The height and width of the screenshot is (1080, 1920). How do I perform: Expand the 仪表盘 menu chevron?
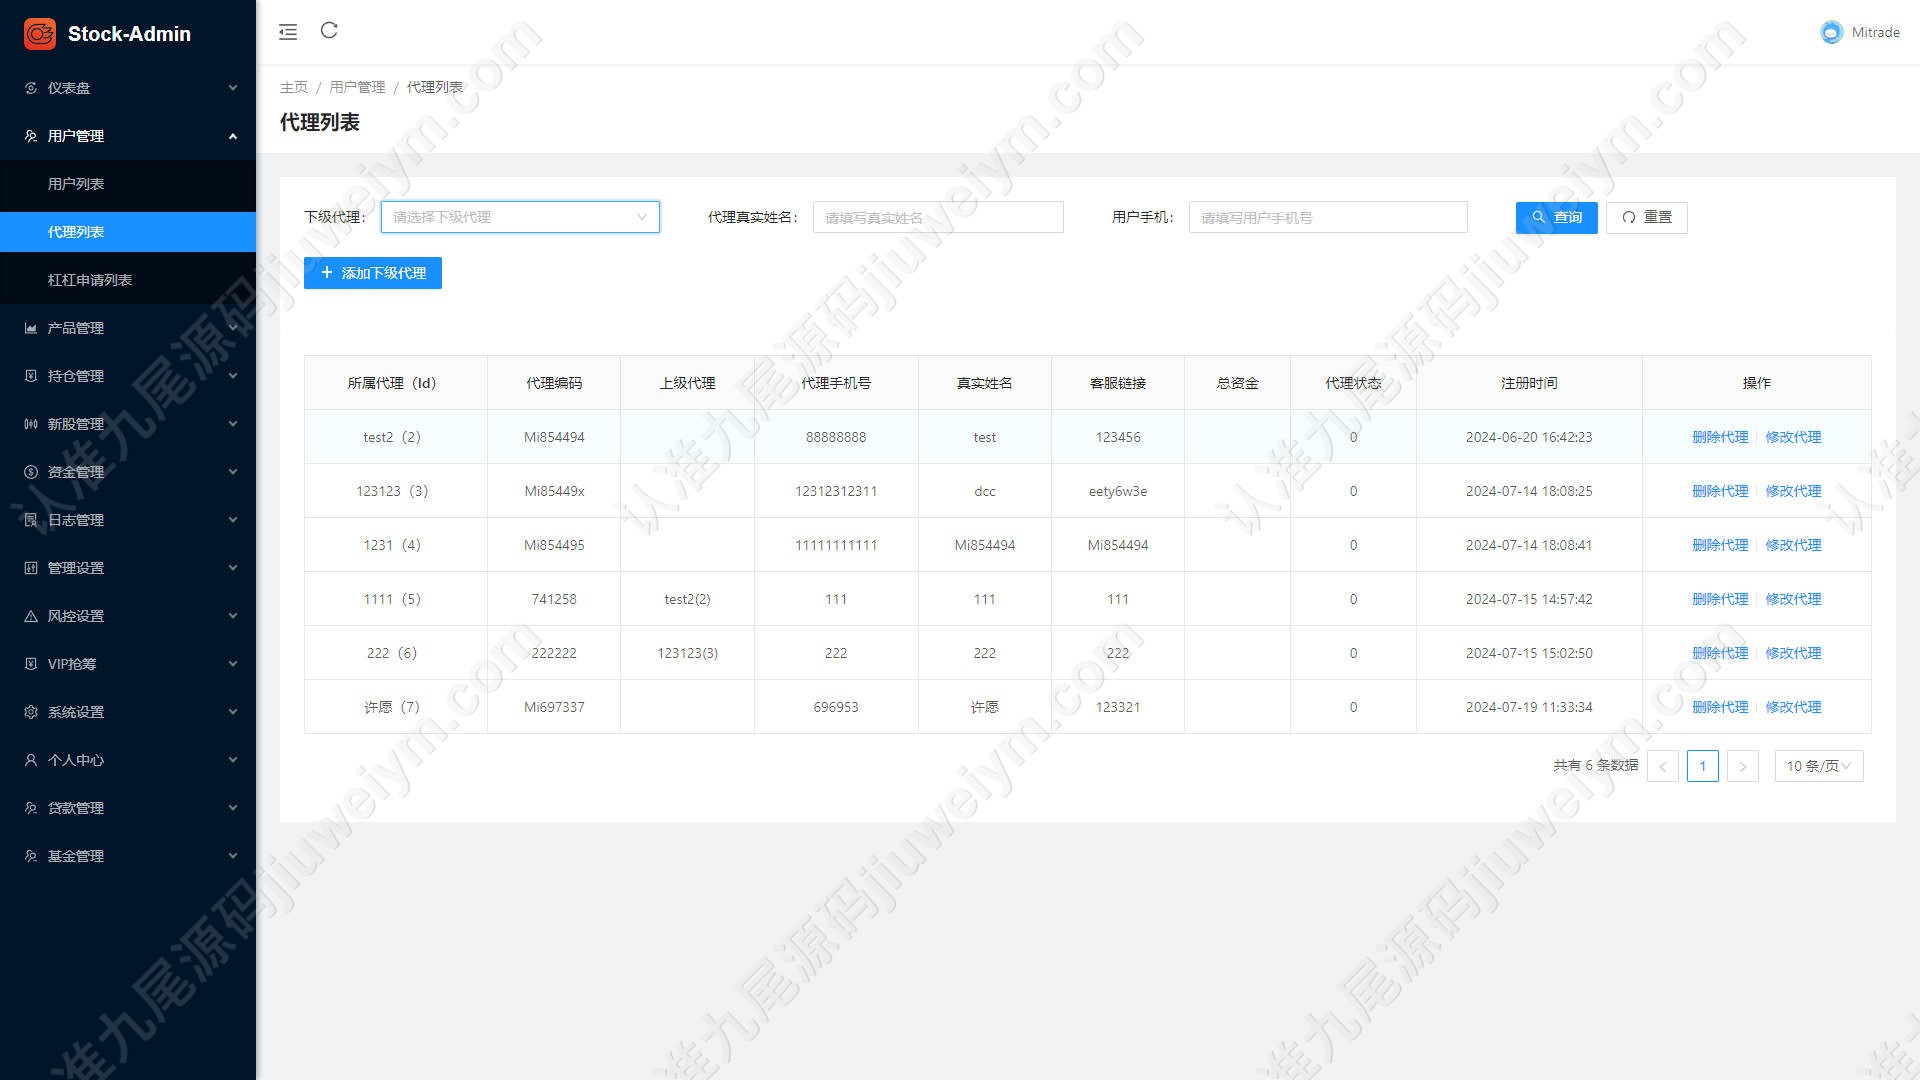pos(233,88)
